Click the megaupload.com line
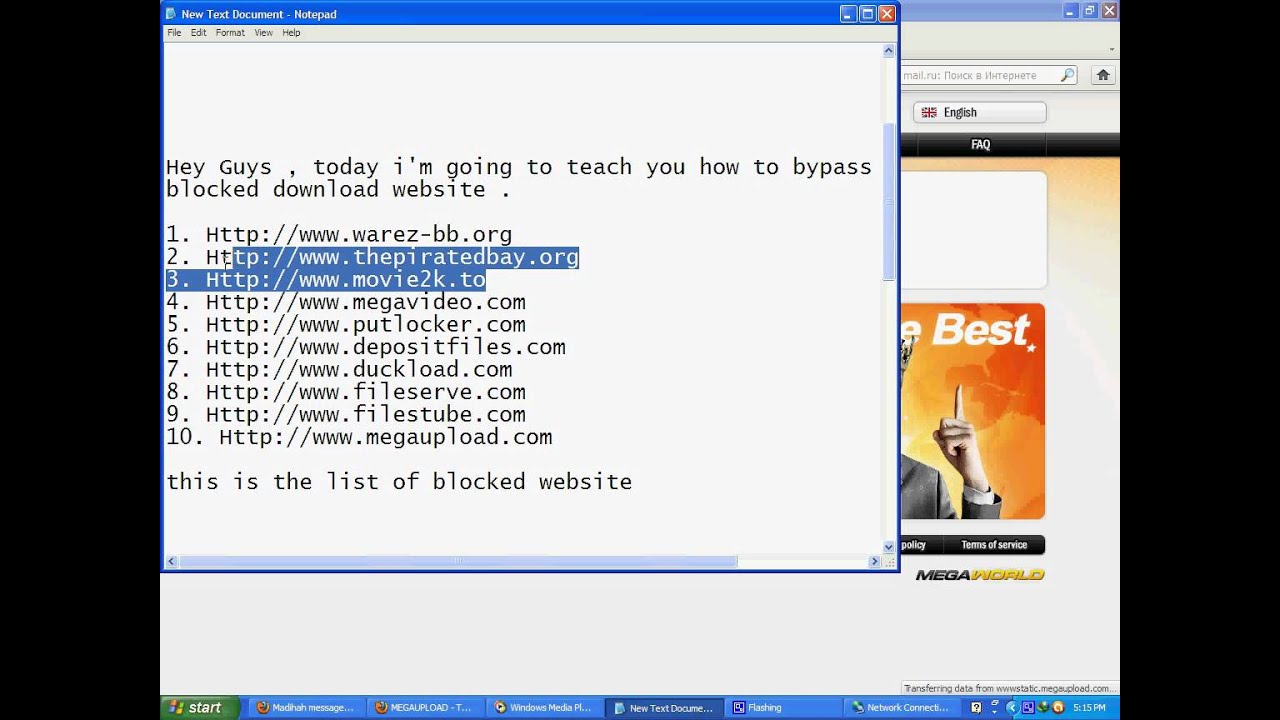Screen dimensions: 1280x720 point(359,437)
